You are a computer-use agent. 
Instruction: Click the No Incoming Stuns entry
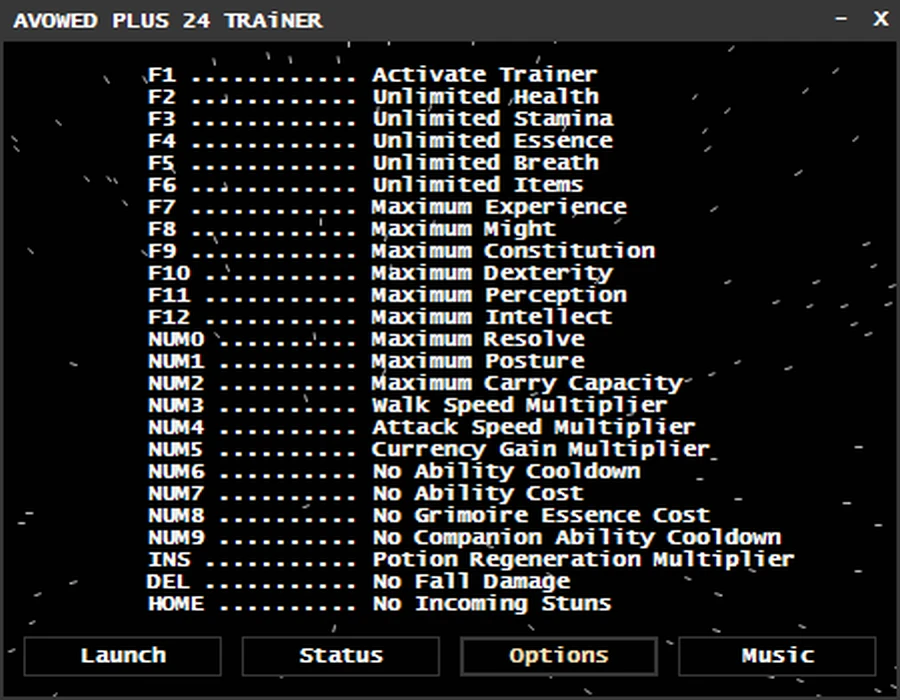tap(379, 604)
